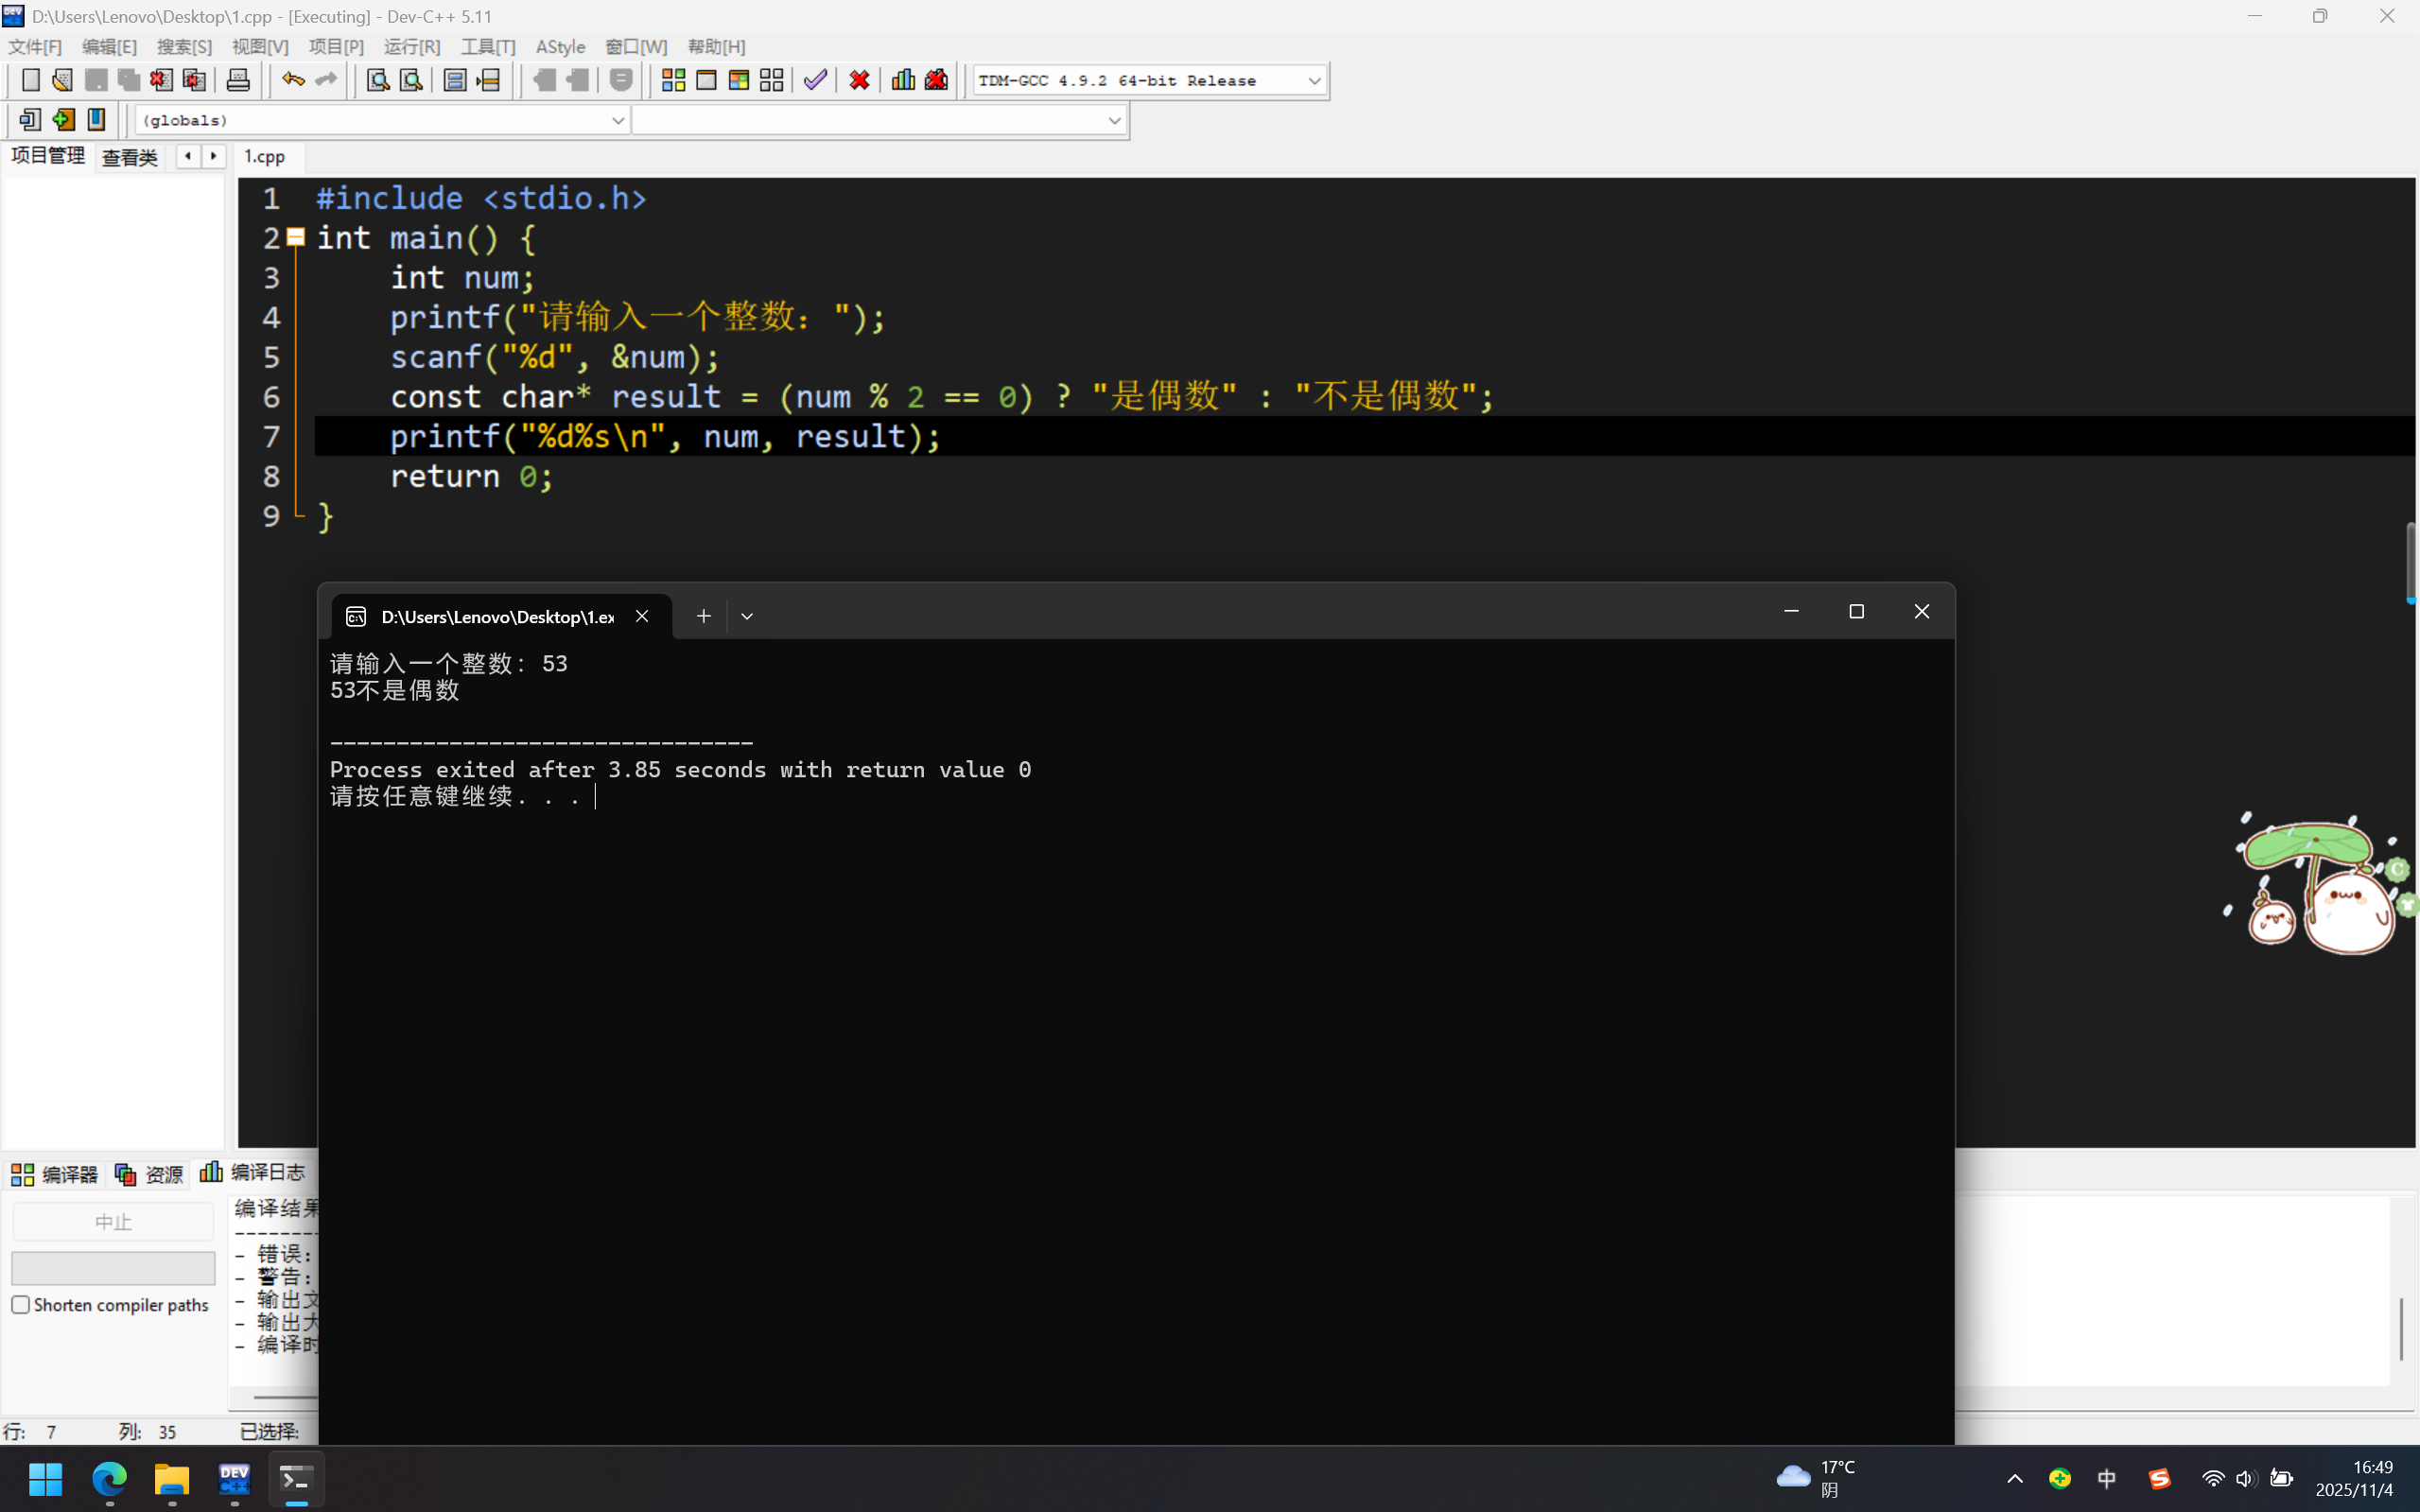Enable Shorten compiler paths checkbox

(x=21, y=1304)
